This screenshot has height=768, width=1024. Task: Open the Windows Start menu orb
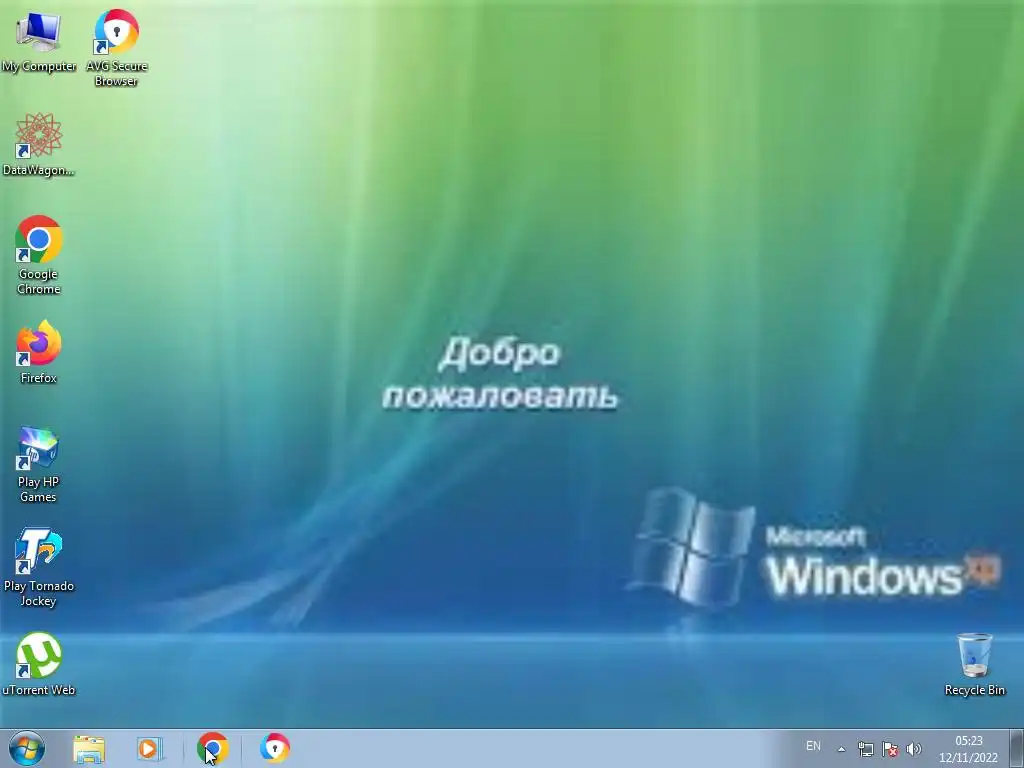click(x=27, y=748)
